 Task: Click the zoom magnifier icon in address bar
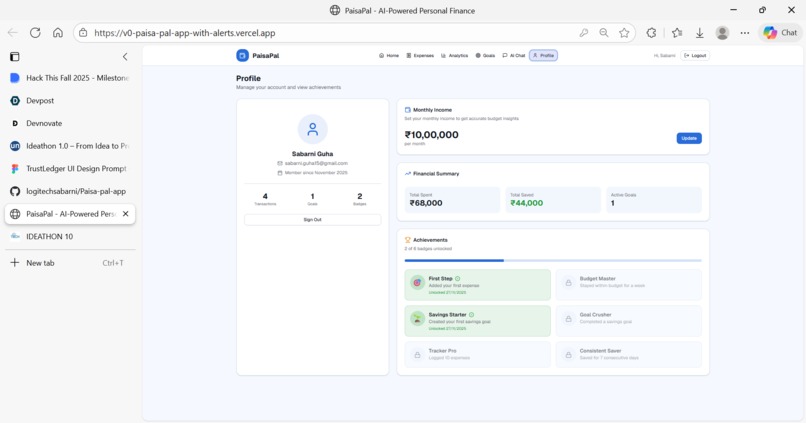[604, 33]
